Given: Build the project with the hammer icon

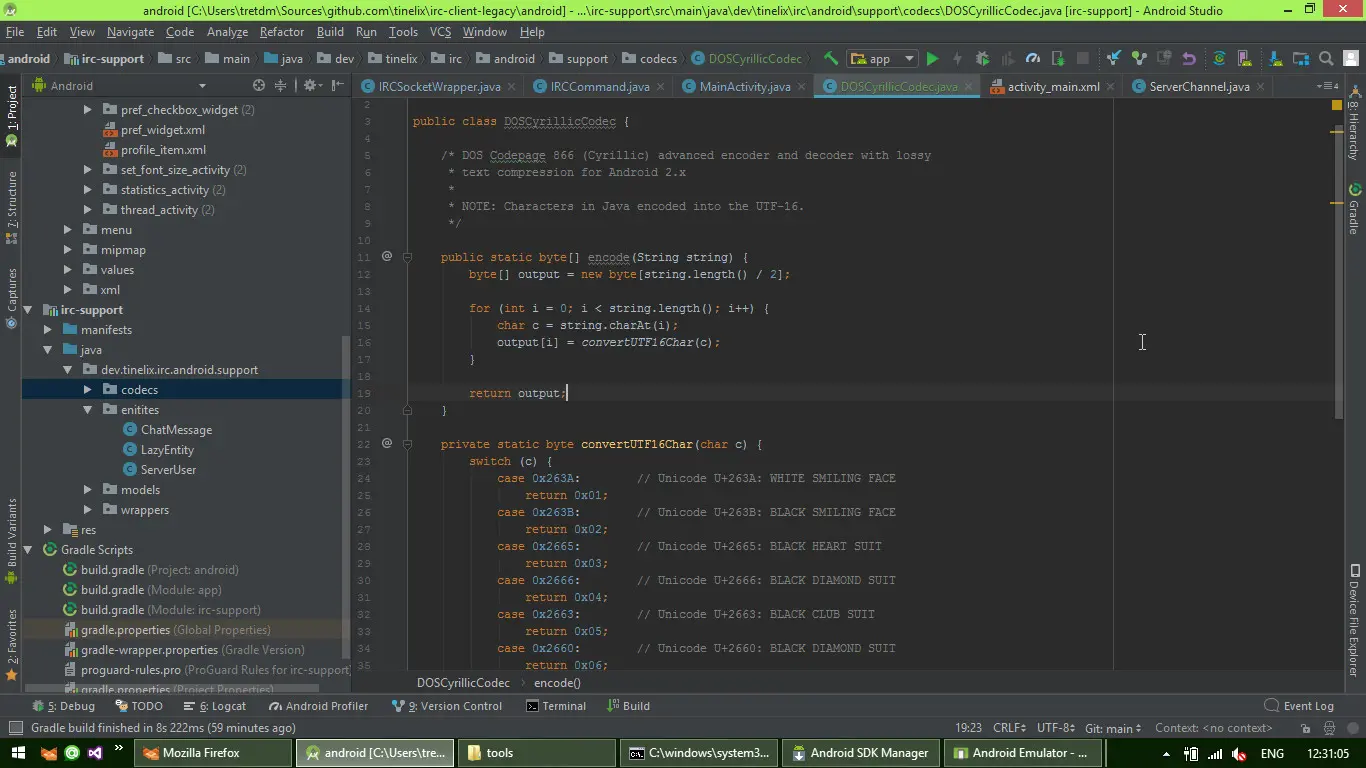Looking at the screenshot, I should click(831, 59).
